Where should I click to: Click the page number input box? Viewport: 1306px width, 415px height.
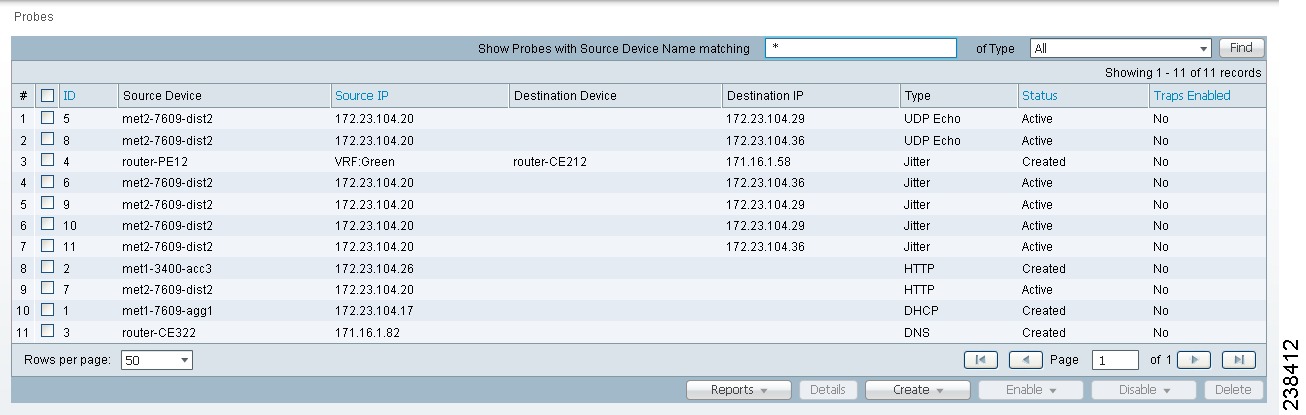click(x=1116, y=360)
